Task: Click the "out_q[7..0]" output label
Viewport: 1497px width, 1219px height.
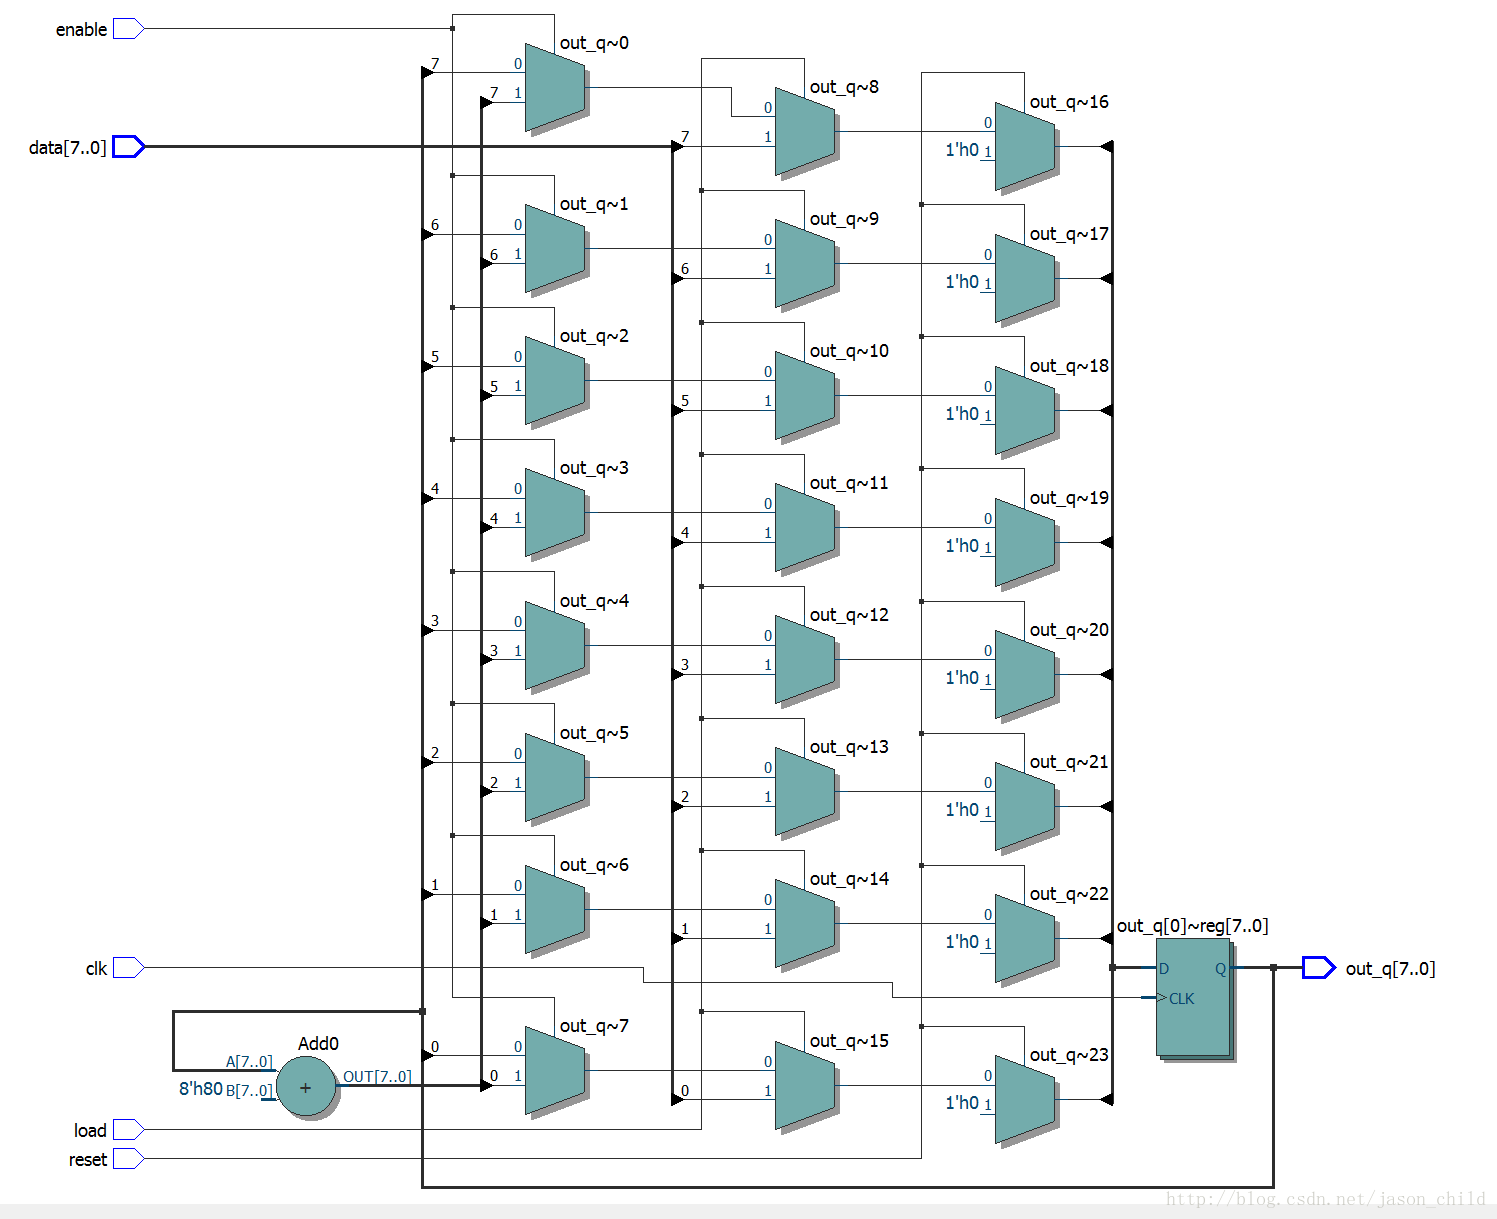Action: click(x=1390, y=969)
